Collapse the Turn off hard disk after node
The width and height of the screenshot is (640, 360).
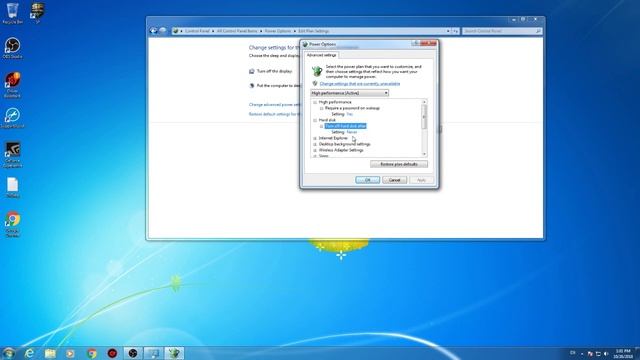point(321,127)
